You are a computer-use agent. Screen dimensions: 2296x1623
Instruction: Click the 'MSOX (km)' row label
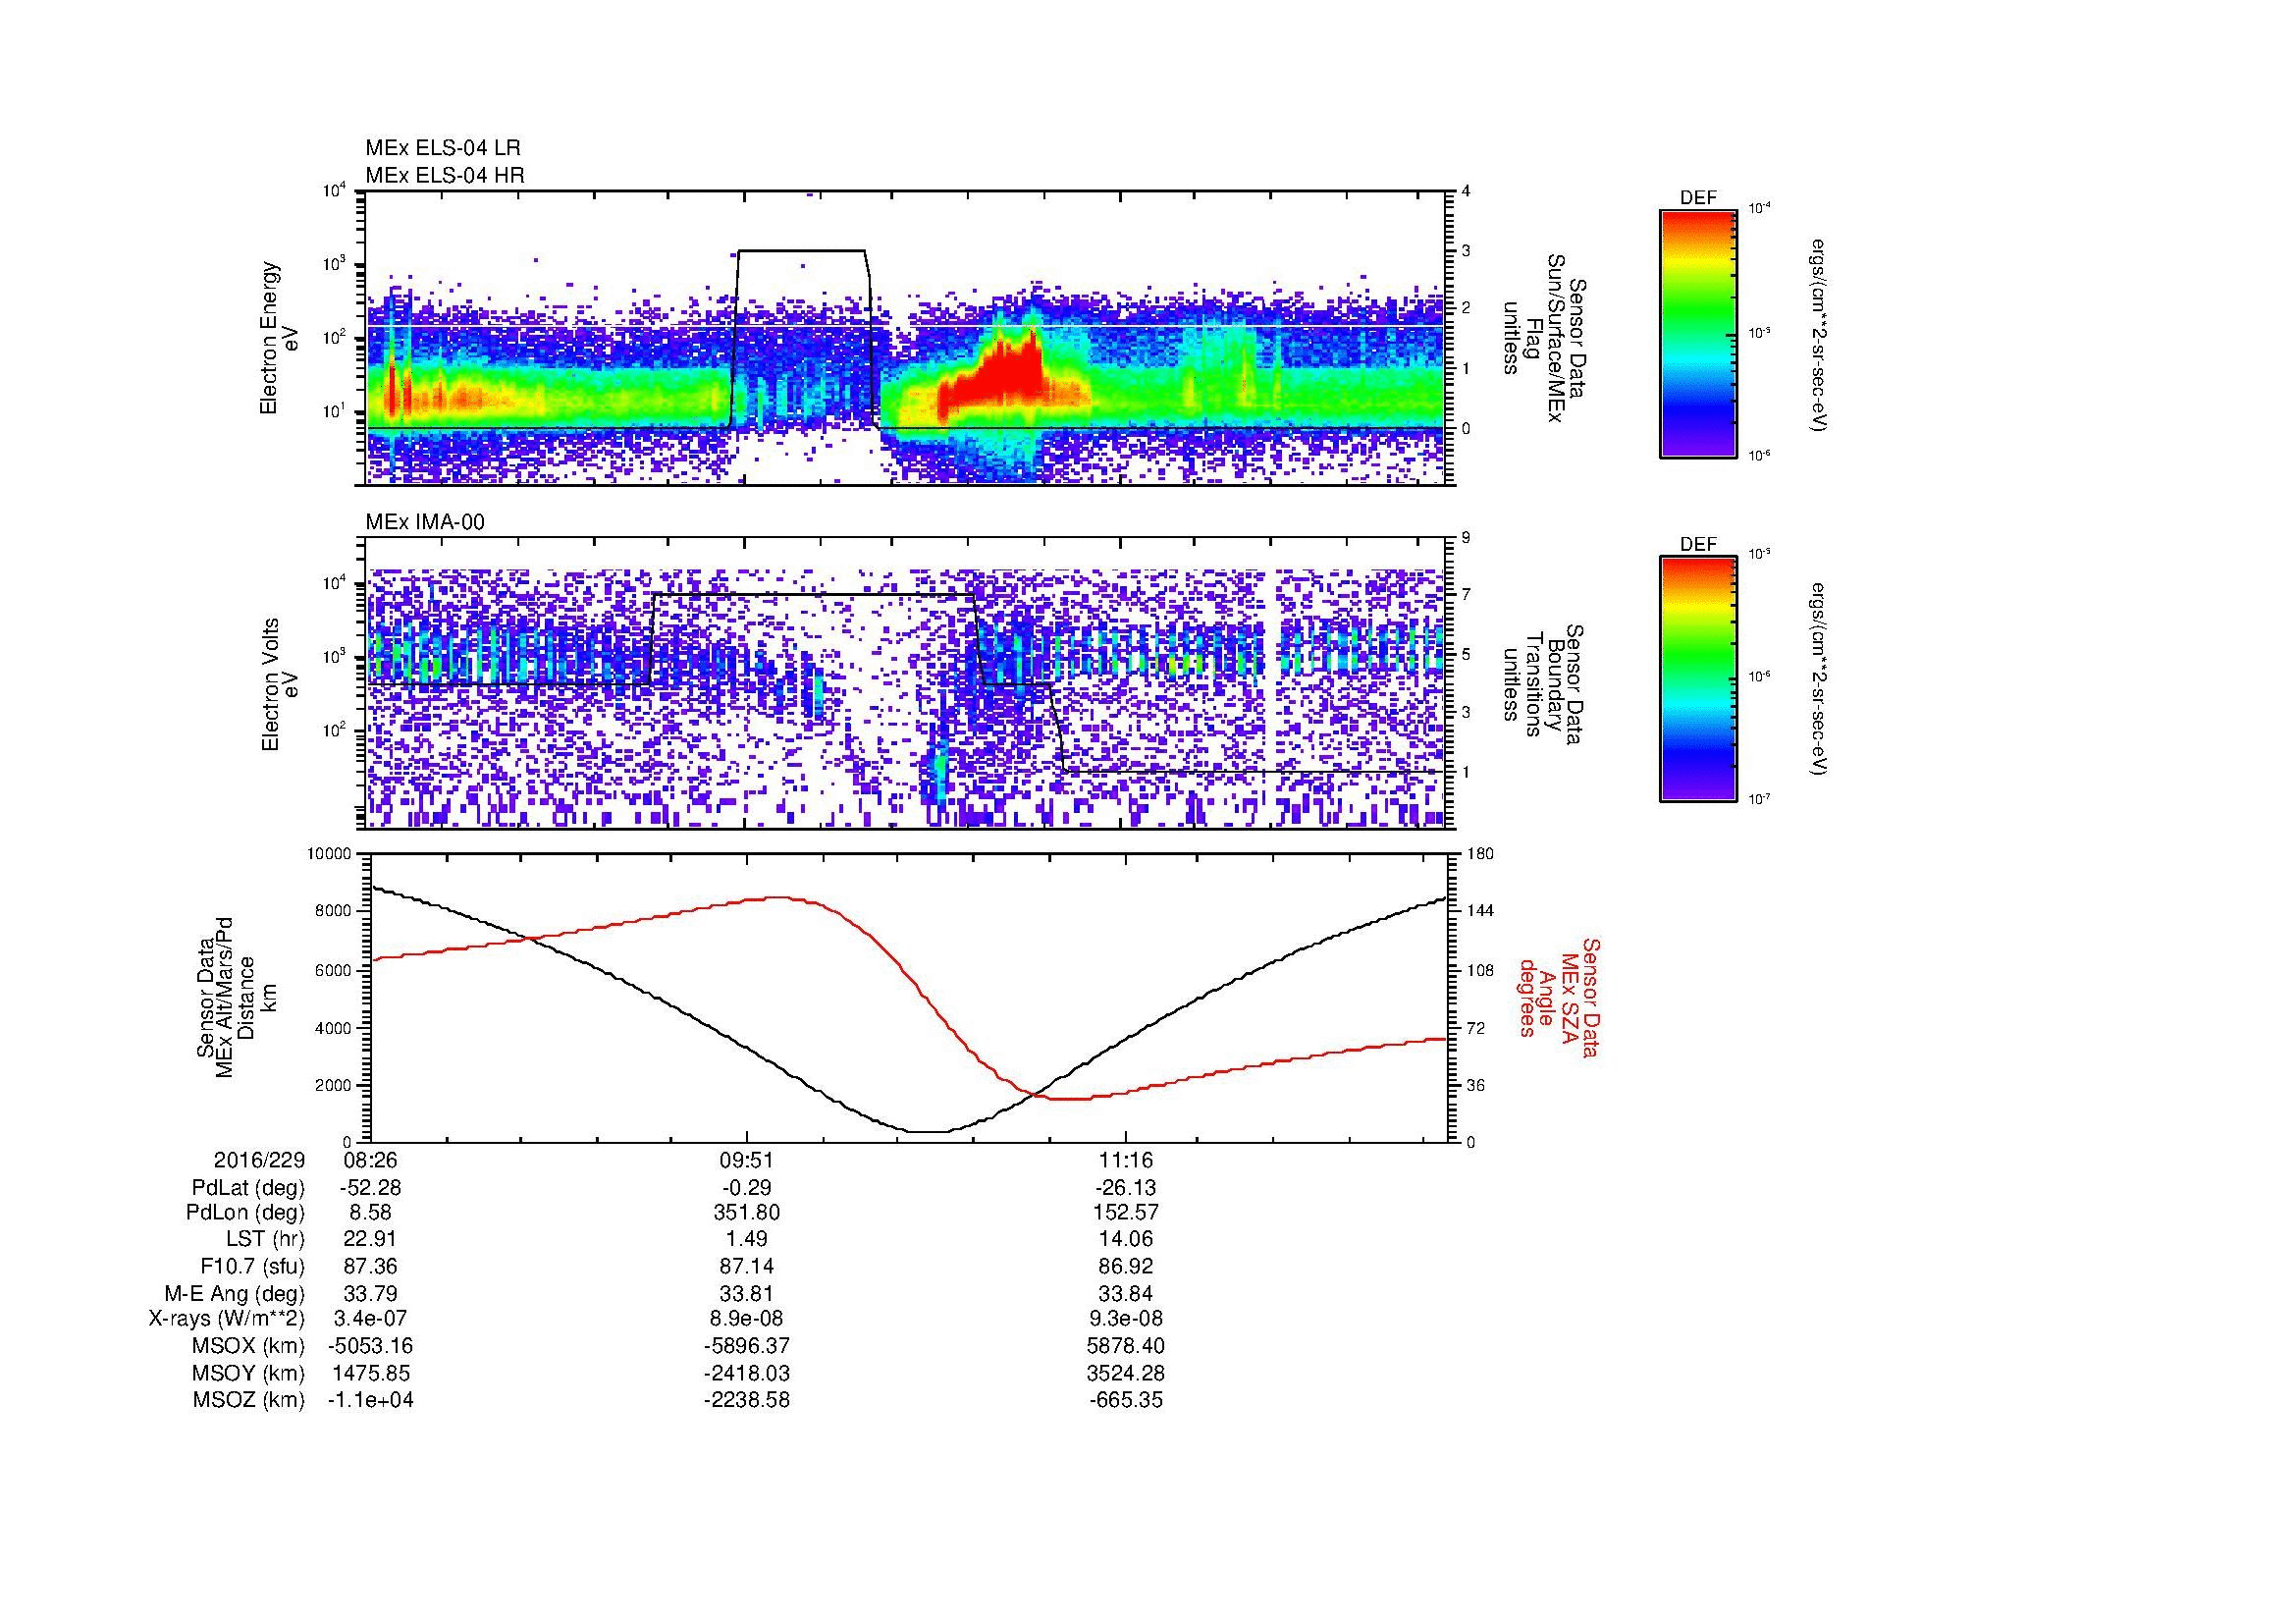(249, 1346)
